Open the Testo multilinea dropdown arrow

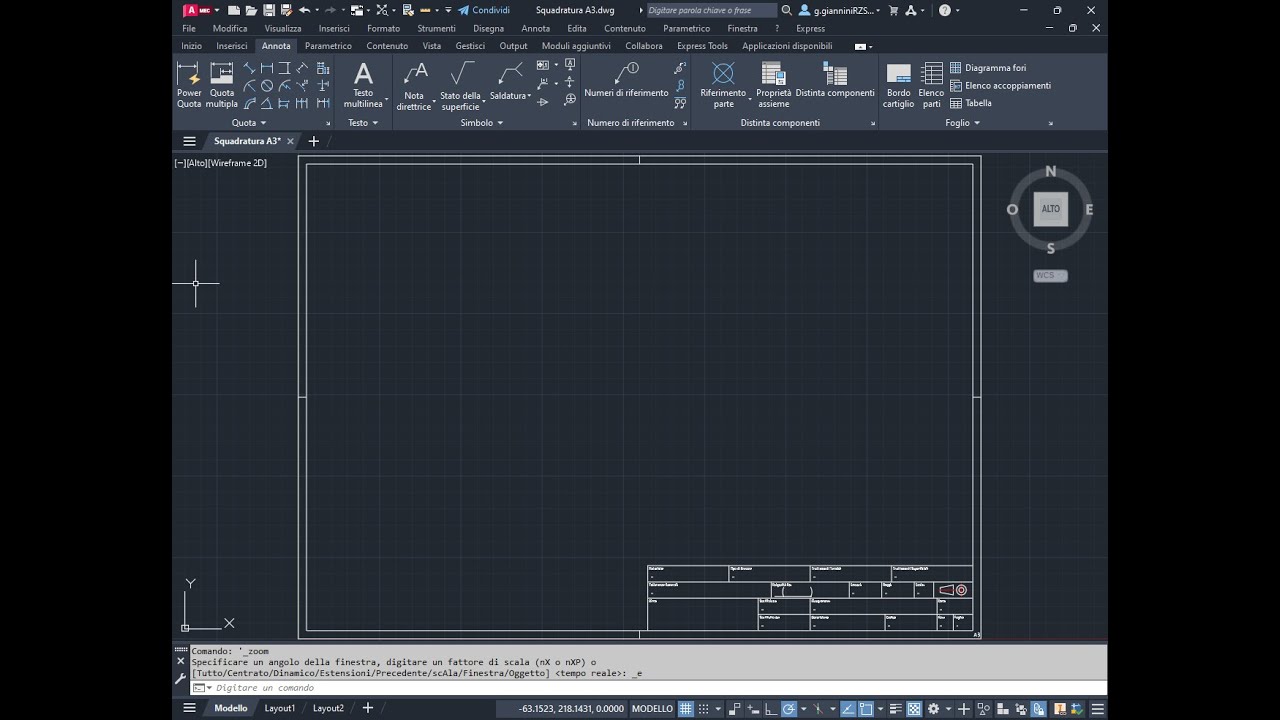pyautogui.click(x=386, y=100)
